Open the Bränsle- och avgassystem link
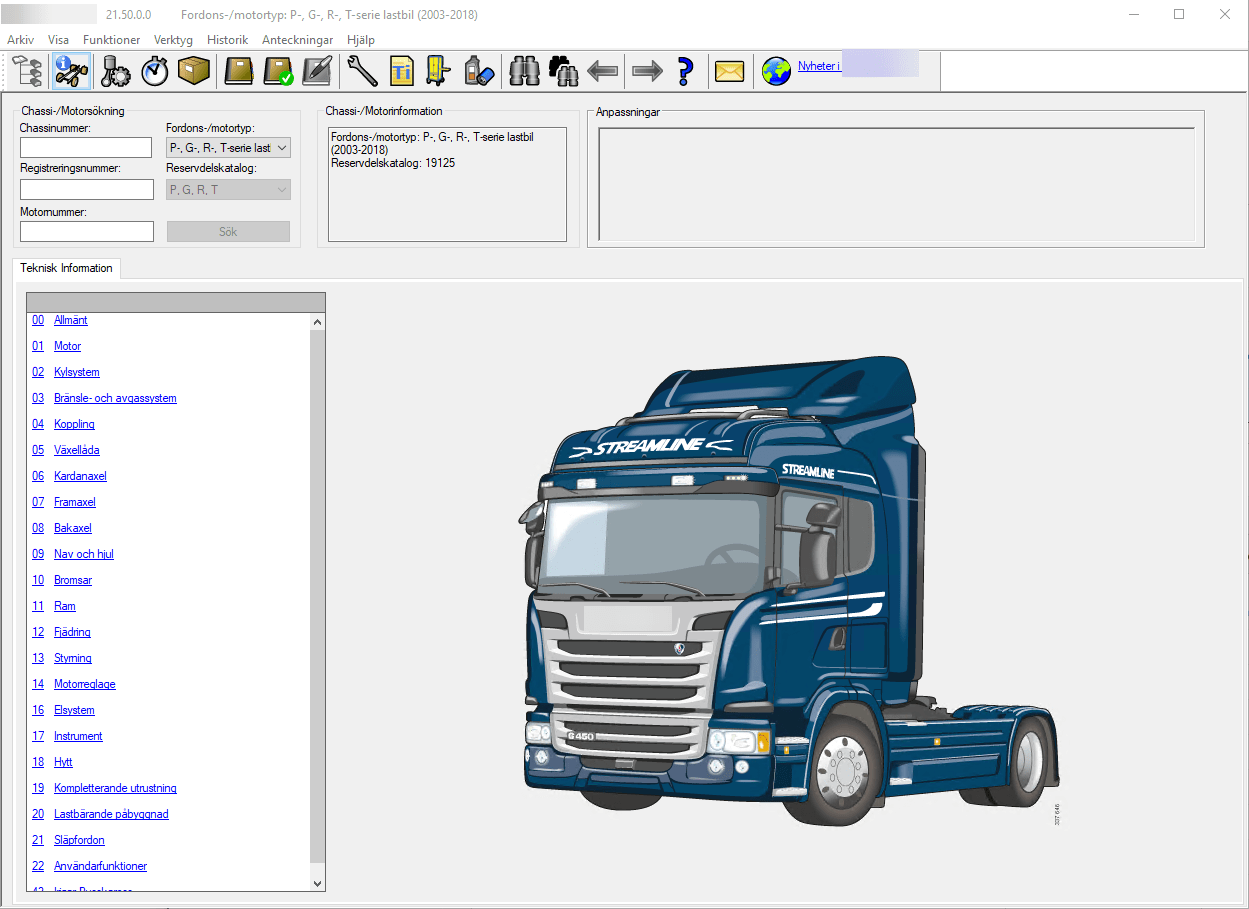Viewport: 1249px width, 909px height. tap(115, 398)
